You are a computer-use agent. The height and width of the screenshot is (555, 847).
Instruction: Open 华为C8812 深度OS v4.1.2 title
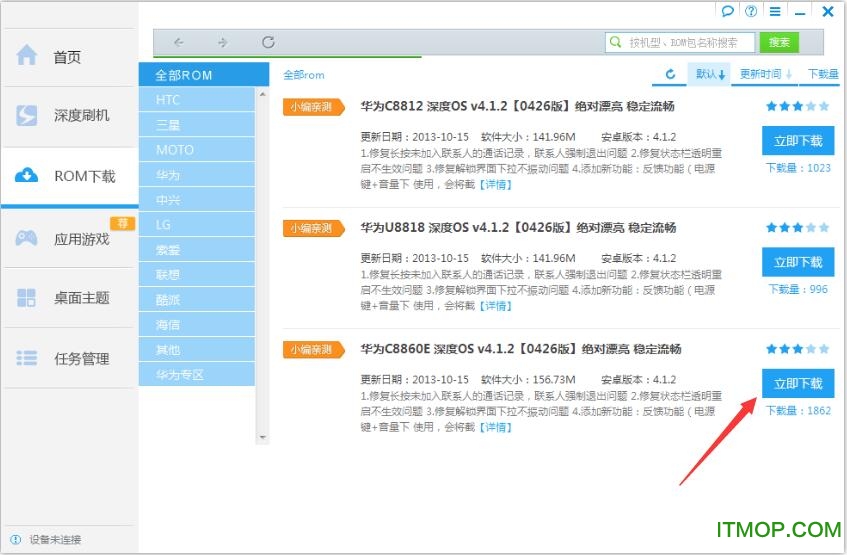[x=517, y=106]
